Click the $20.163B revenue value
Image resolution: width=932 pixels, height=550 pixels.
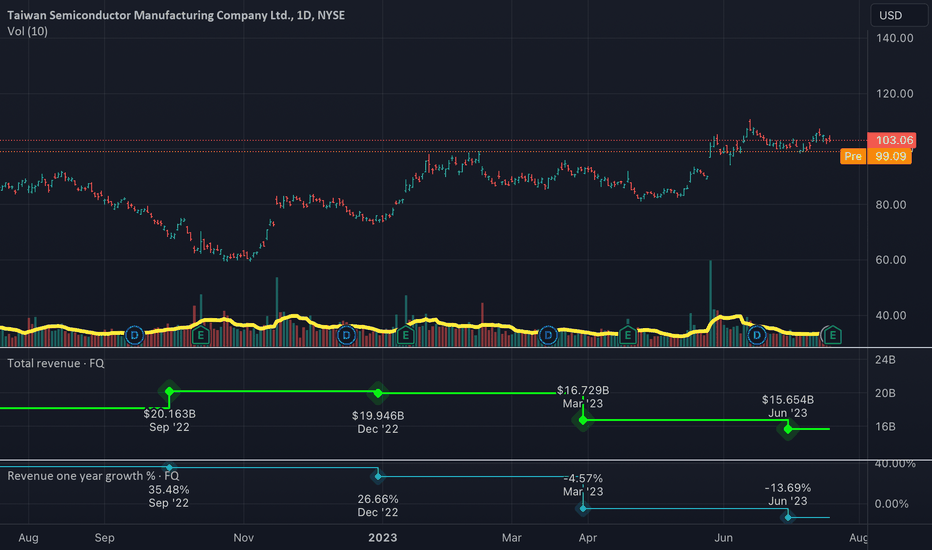(169, 414)
